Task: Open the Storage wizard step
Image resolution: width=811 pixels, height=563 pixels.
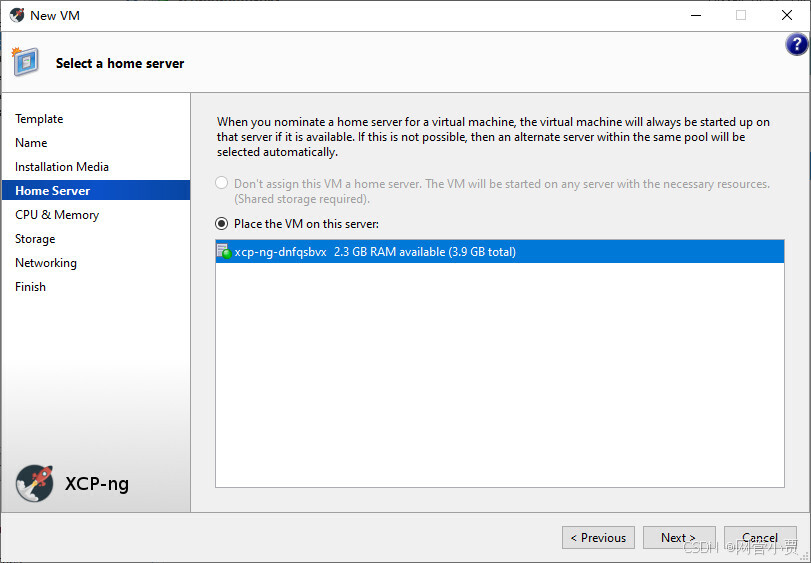Action: click(35, 239)
